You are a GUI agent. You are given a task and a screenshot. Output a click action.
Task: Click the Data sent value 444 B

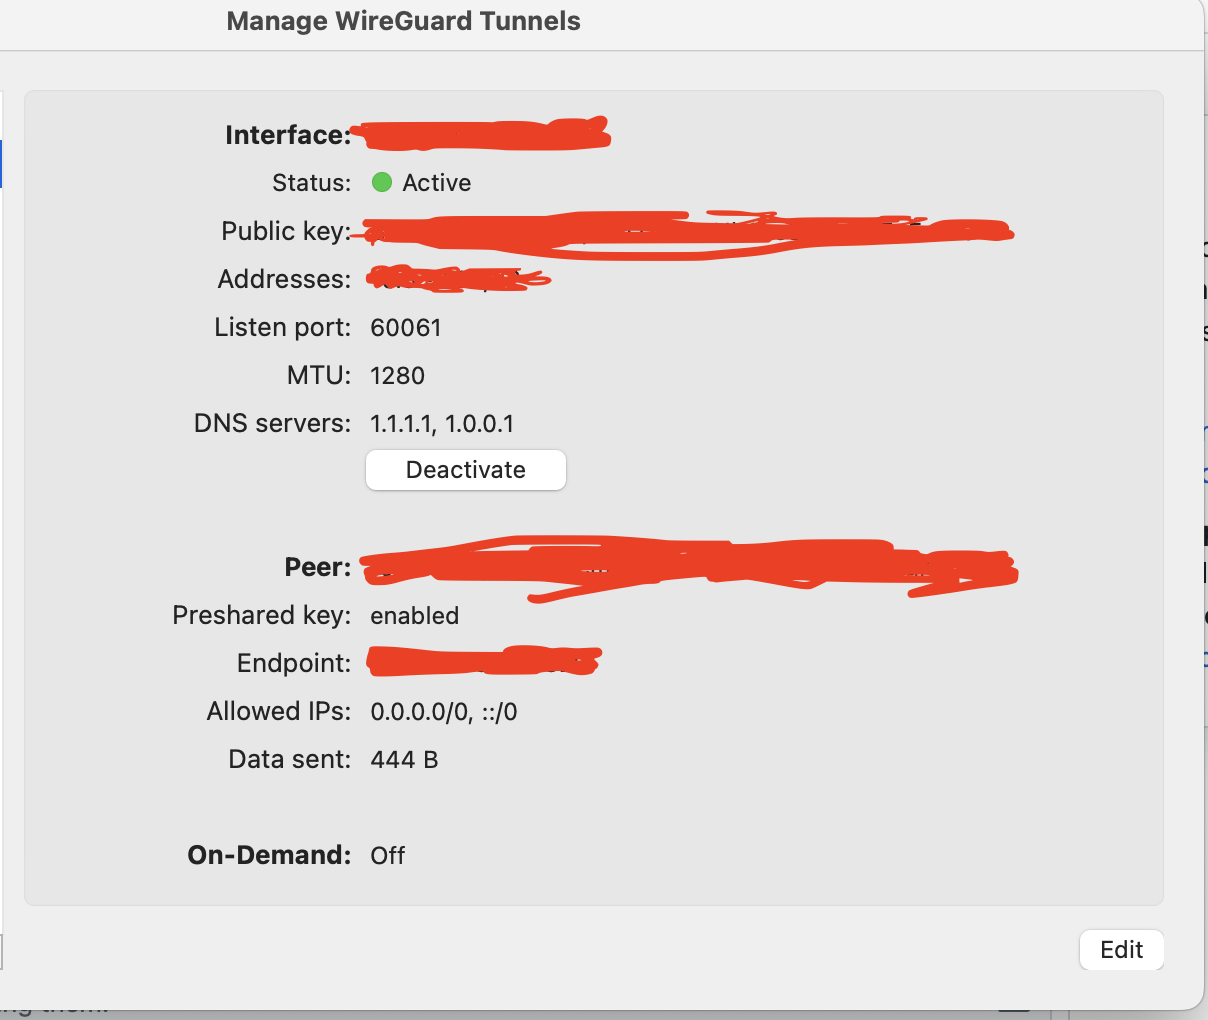click(x=403, y=758)
